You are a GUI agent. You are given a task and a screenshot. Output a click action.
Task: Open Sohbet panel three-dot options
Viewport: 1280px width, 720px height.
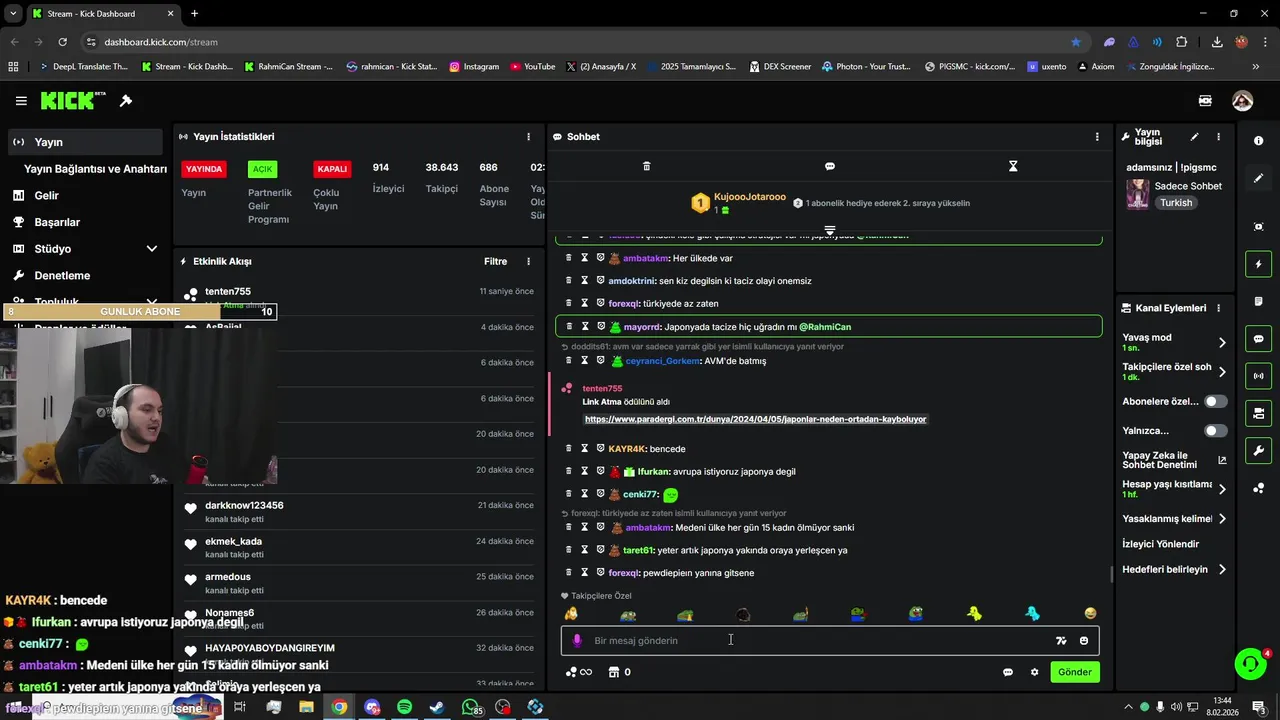point(1097,137)
